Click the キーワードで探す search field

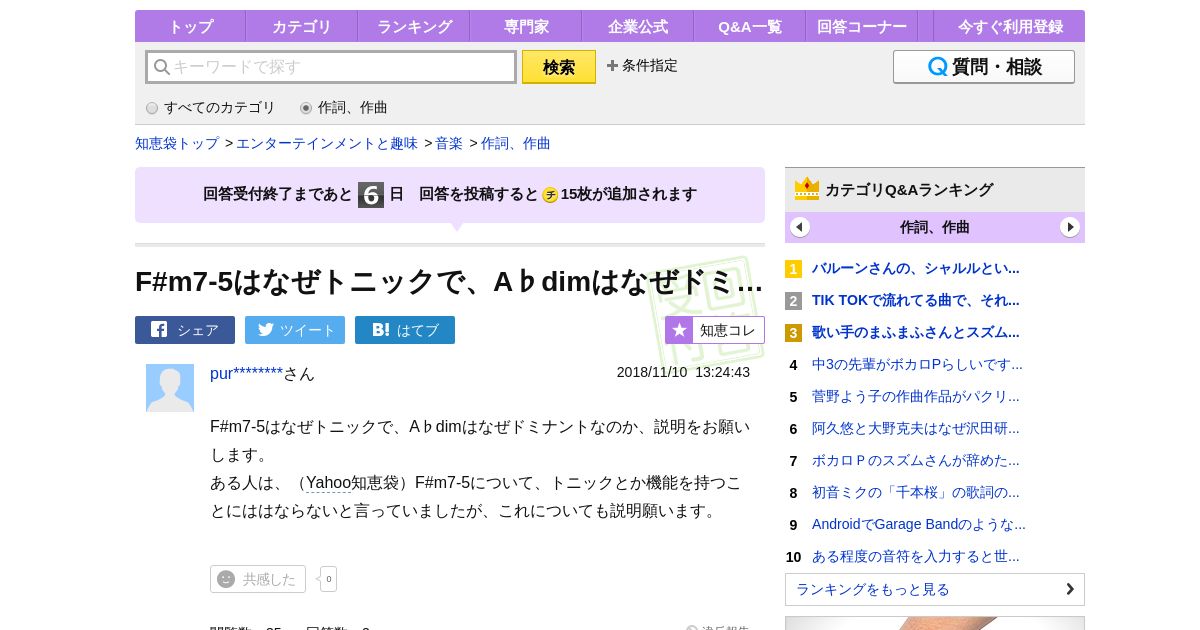coord(332,67)
